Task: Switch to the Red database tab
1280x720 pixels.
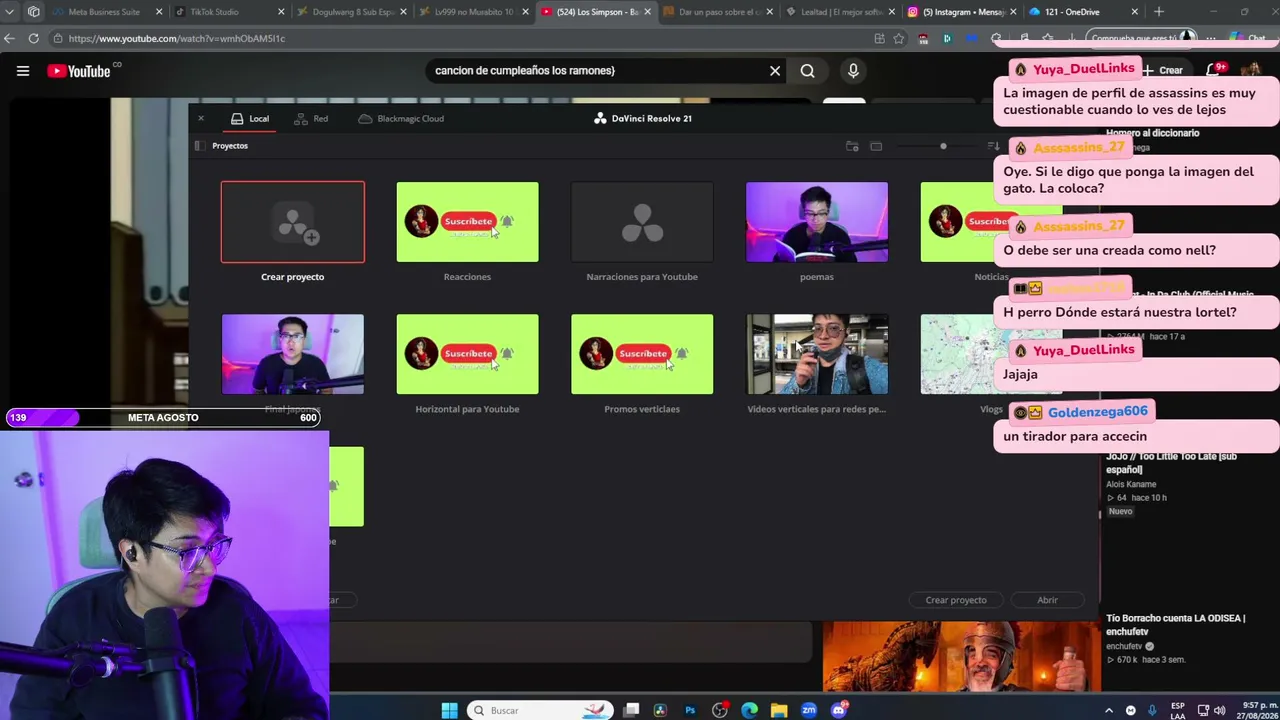Action: 311,118
